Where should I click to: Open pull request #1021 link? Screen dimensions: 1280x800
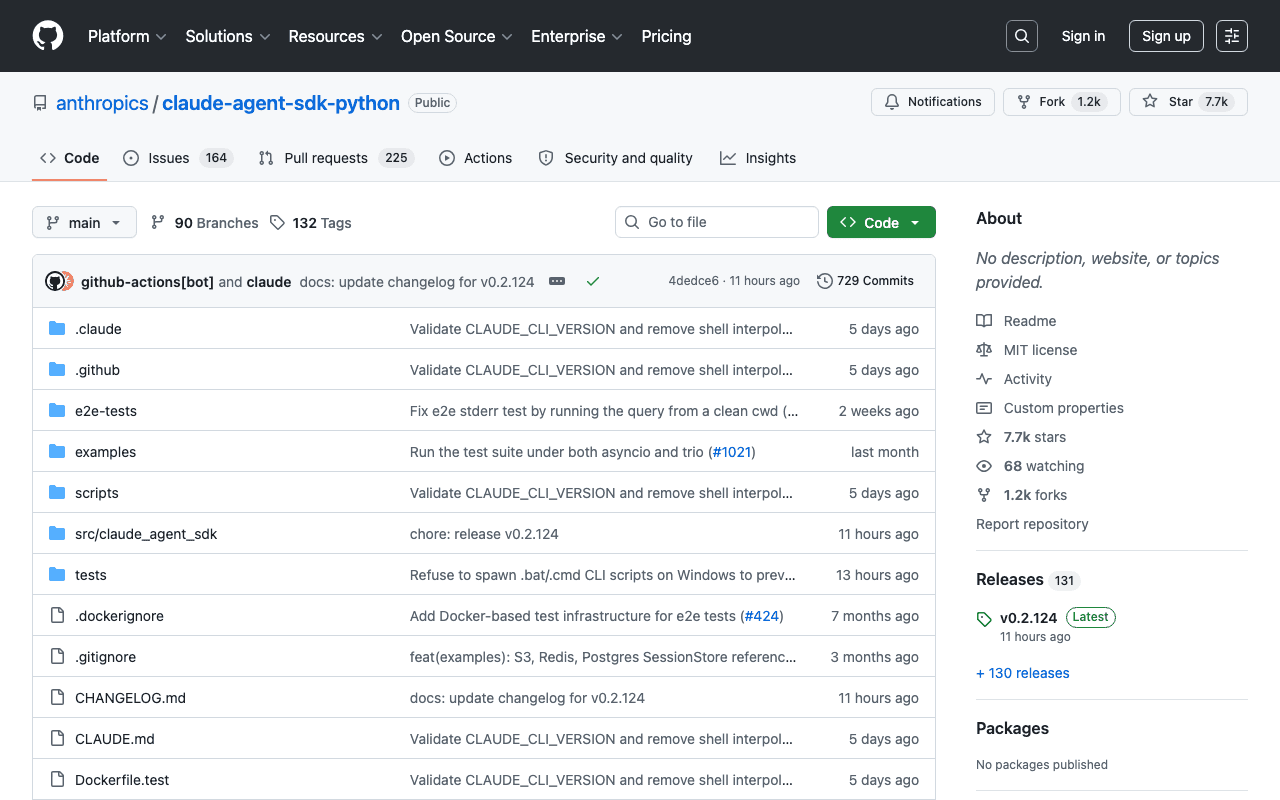(732, 452)
